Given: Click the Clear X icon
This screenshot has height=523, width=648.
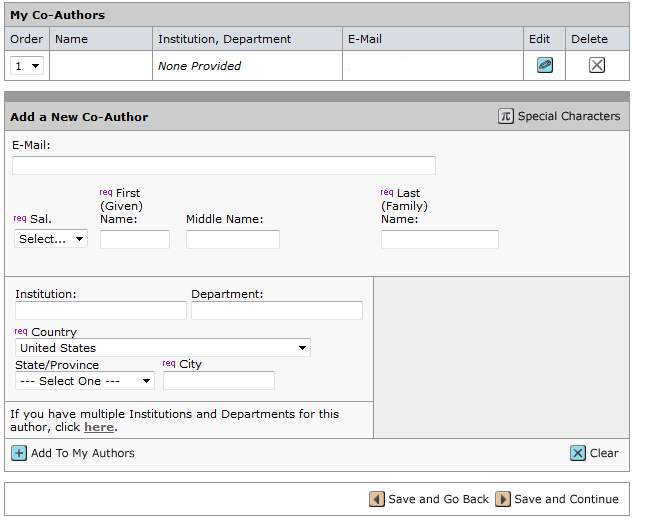Looking at the screenshot, I should (578, 453).
